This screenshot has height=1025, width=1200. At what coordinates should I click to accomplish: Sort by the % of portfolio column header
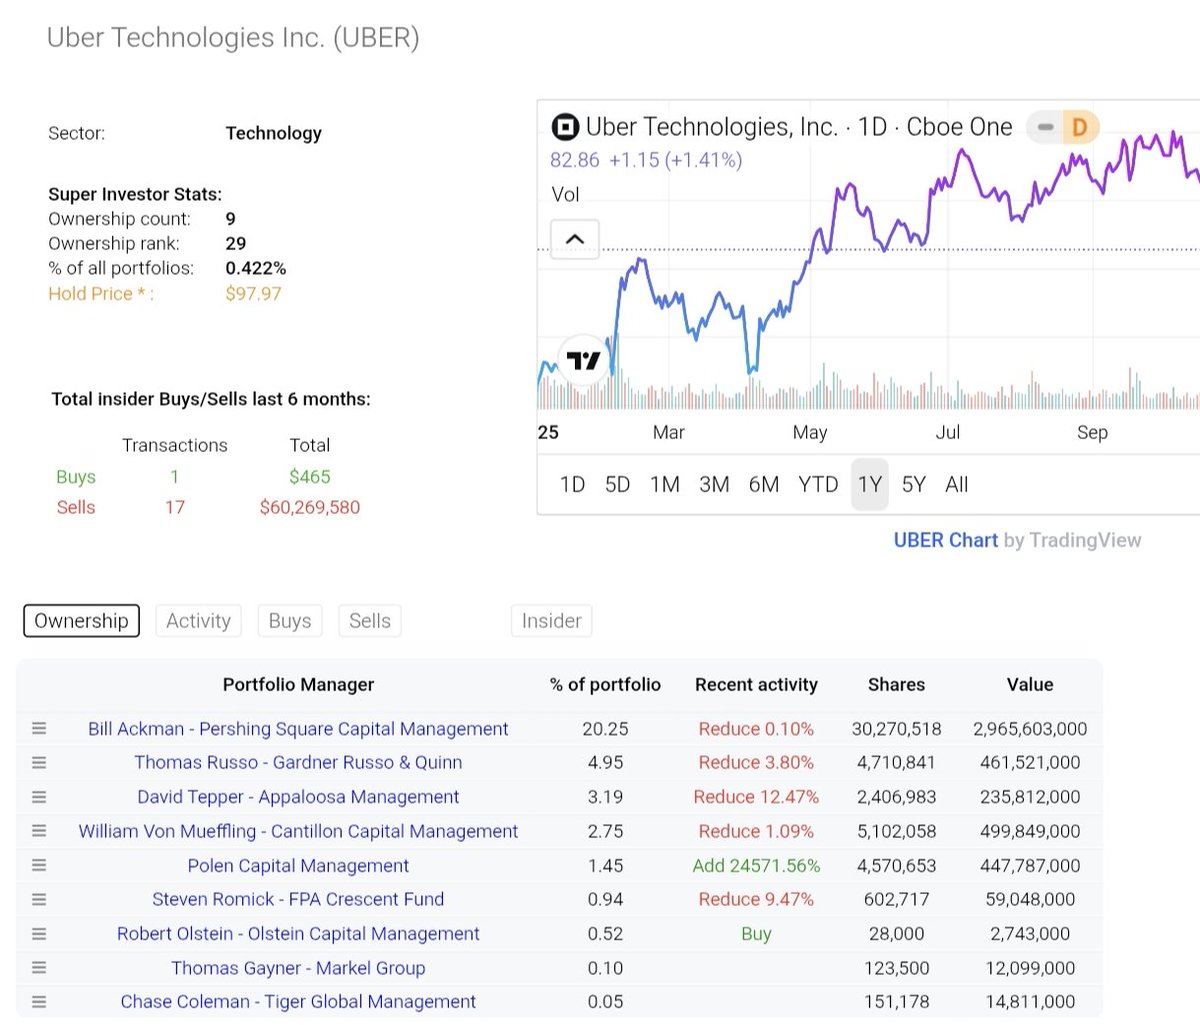(x=605, y=685)
